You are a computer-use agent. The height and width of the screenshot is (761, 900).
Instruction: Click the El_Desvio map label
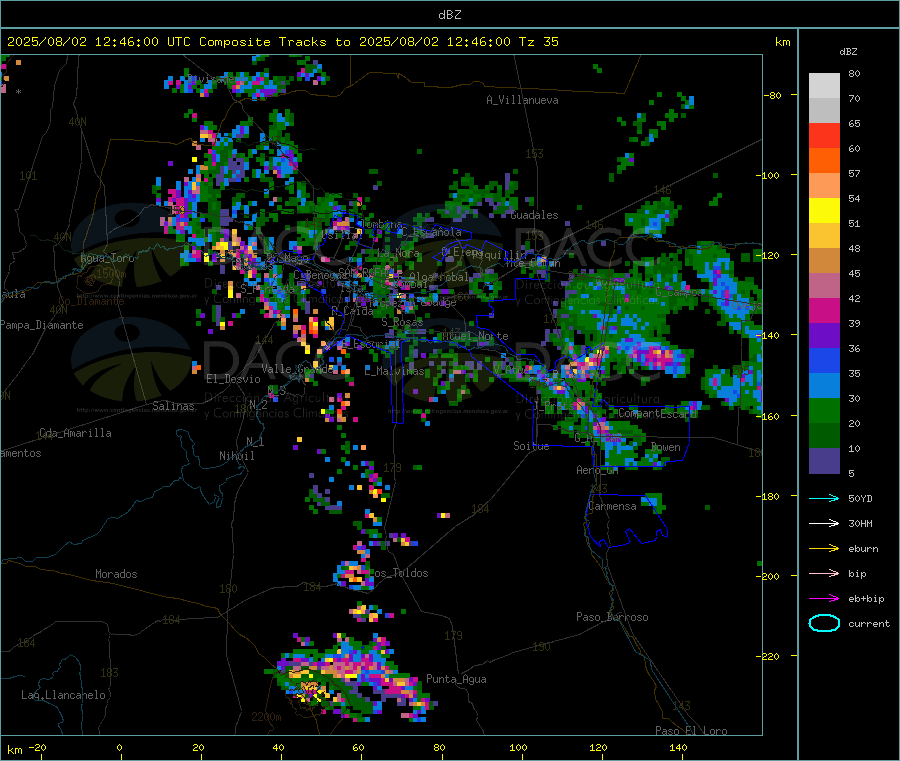point(233,379)
